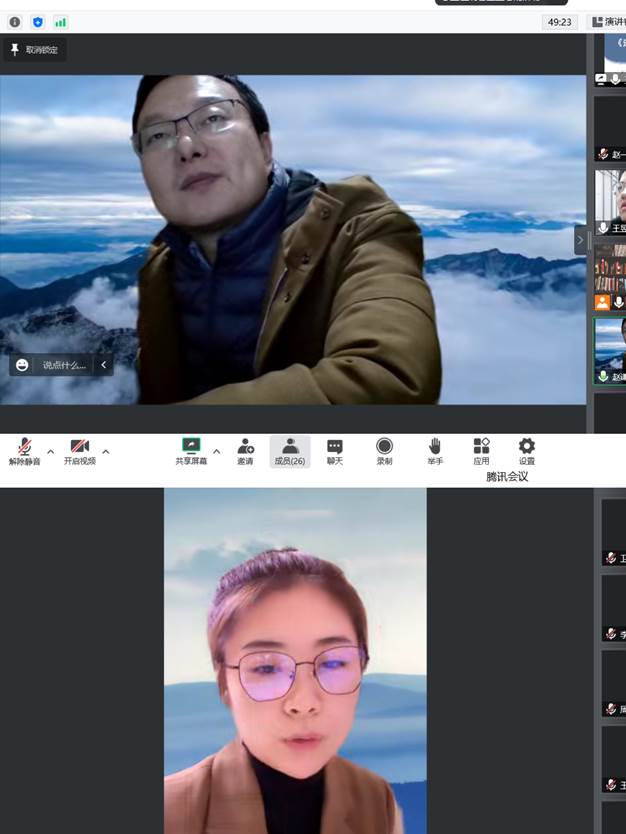Start screen sharing via 共享屏幕 icon
The image size is (626, 834).
[191, 450]
